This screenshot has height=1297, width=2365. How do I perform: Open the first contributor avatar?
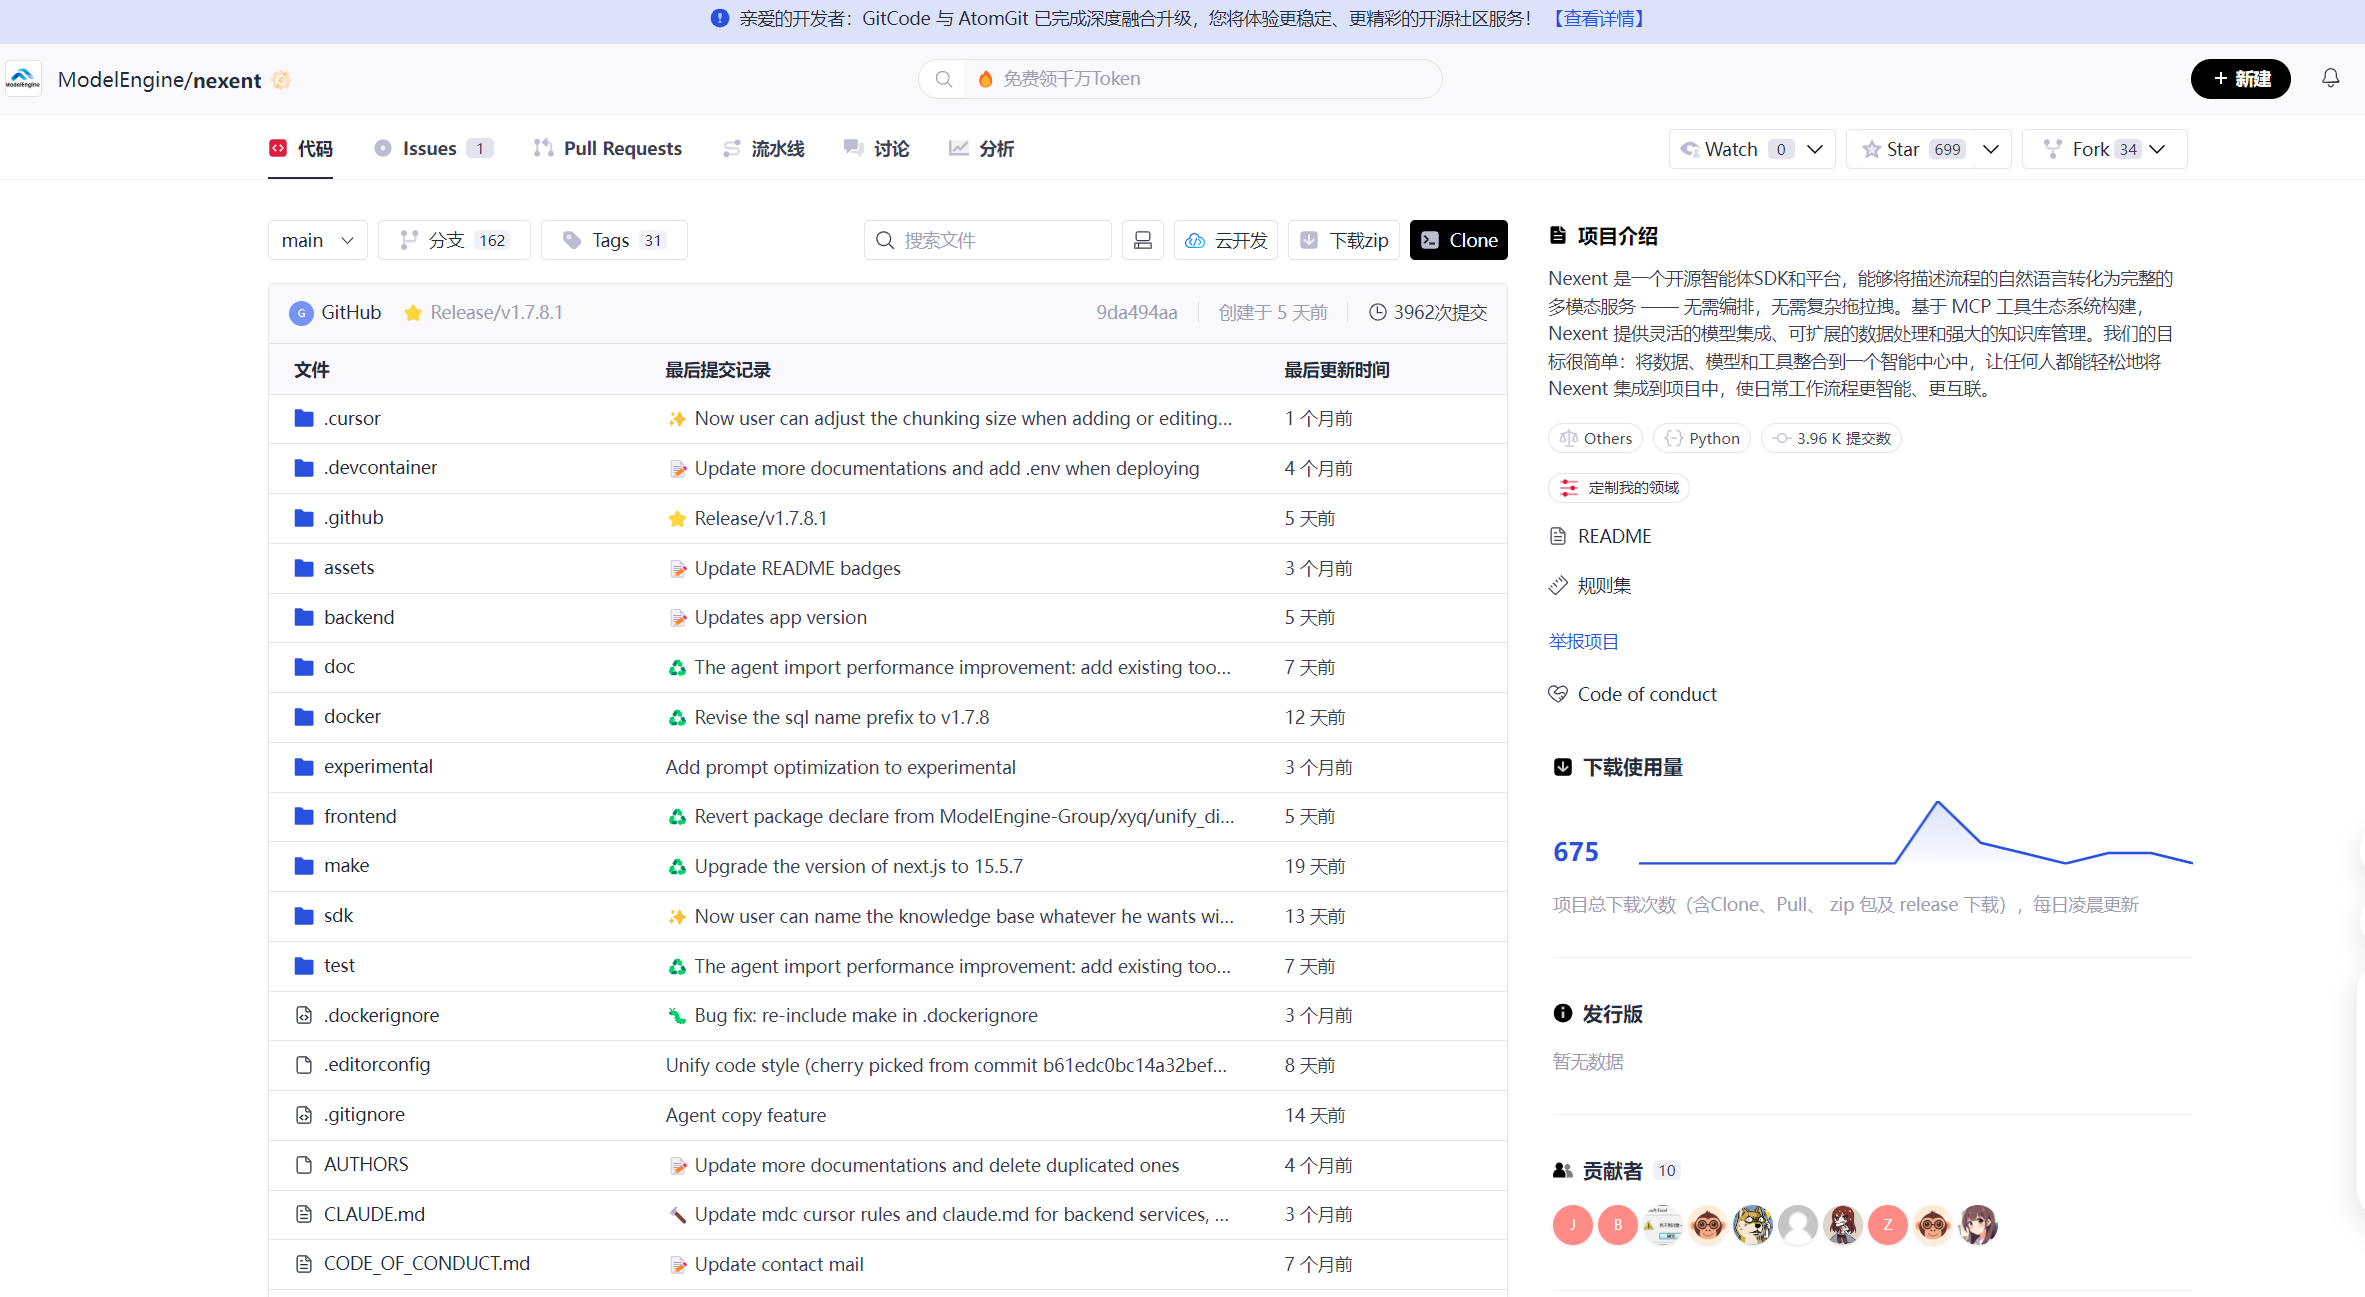pos(1572,1224)
